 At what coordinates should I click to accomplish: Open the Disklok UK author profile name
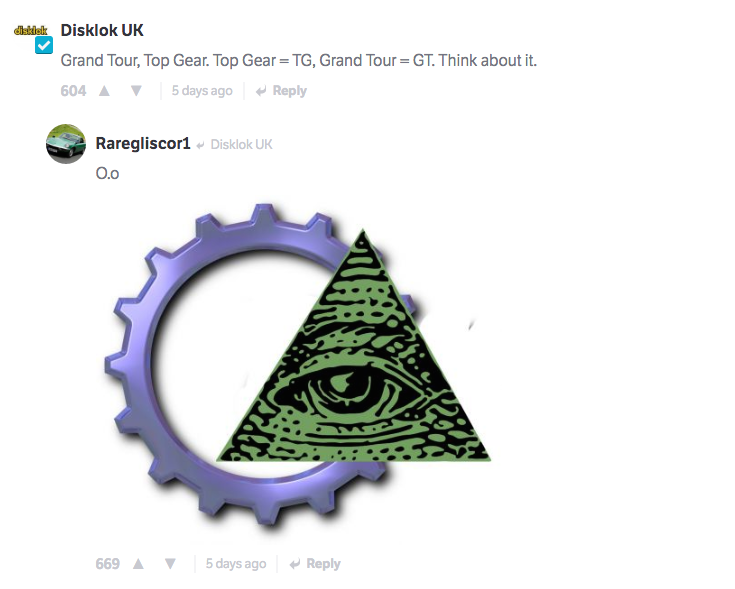[102, 30]
